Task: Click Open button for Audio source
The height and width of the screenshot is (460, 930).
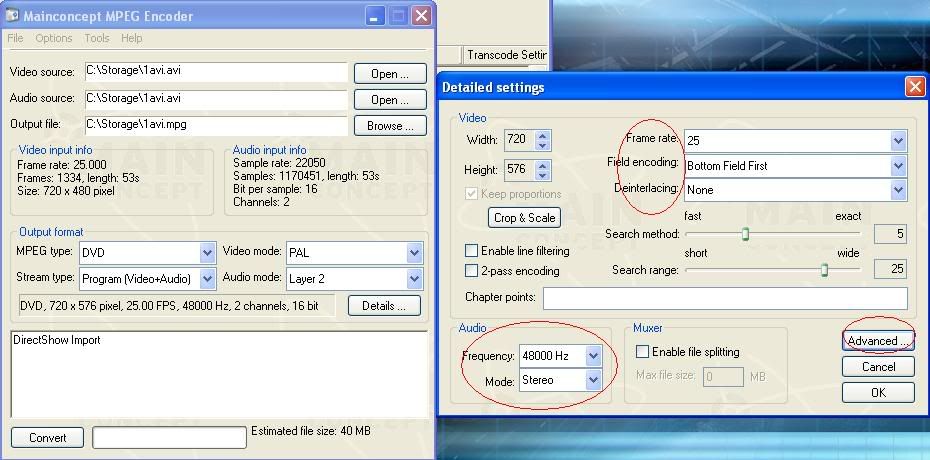Action: pos(390,100)
